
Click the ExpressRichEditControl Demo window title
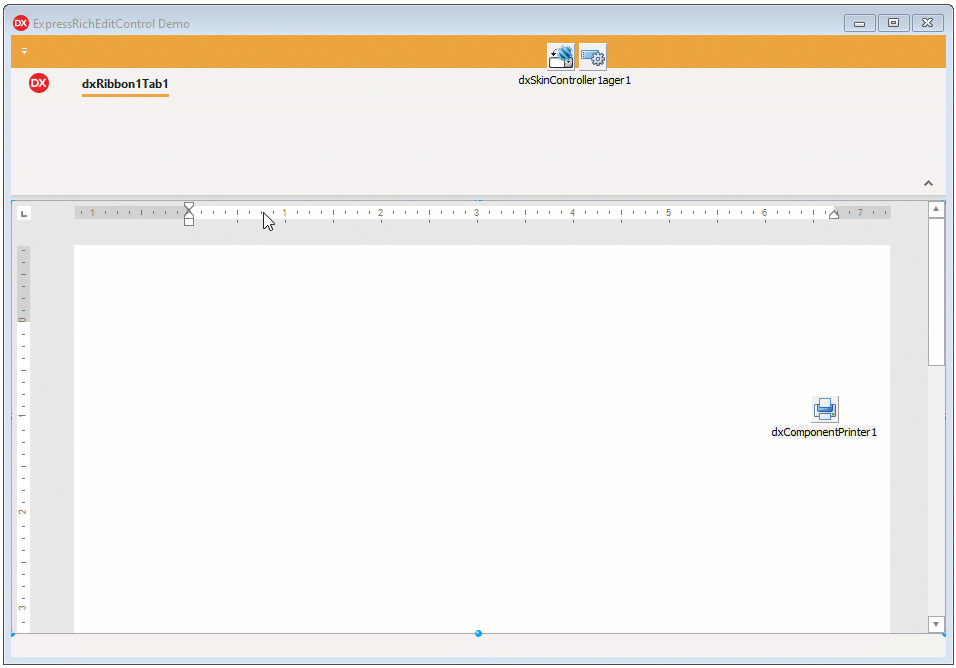(x=112, y=24)
